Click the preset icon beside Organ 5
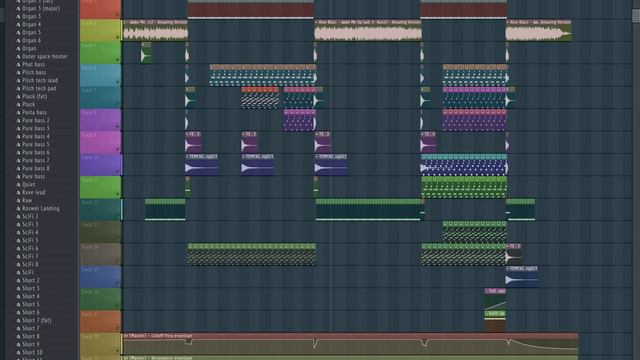The width and height of the screenshot is (640, 360). pyautogui.click(x=18, y=33)
